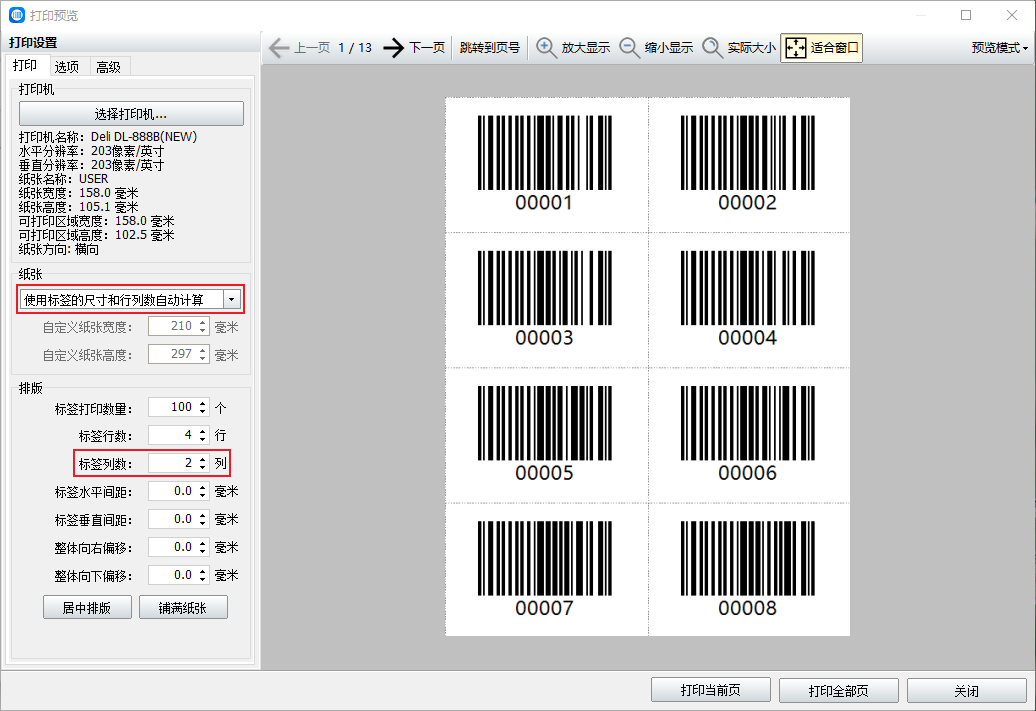Increase 标签水平间距 with the up arrow
1036x711 pixels.
[x=203, y=487]
